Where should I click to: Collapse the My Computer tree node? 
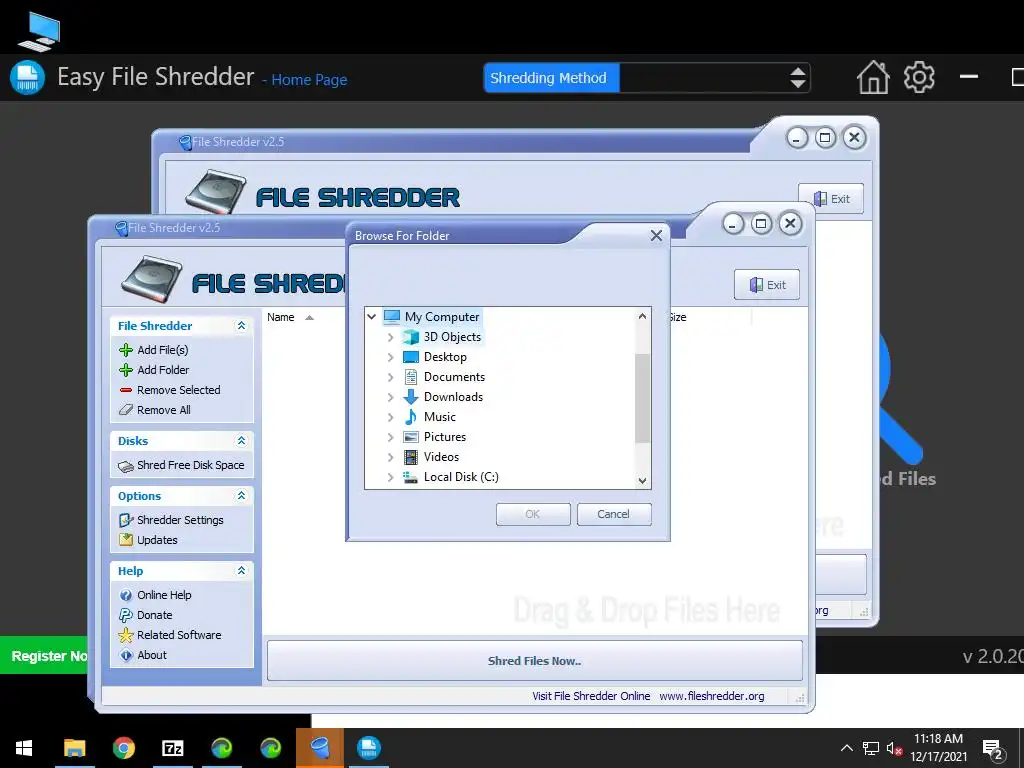point(372,317)
